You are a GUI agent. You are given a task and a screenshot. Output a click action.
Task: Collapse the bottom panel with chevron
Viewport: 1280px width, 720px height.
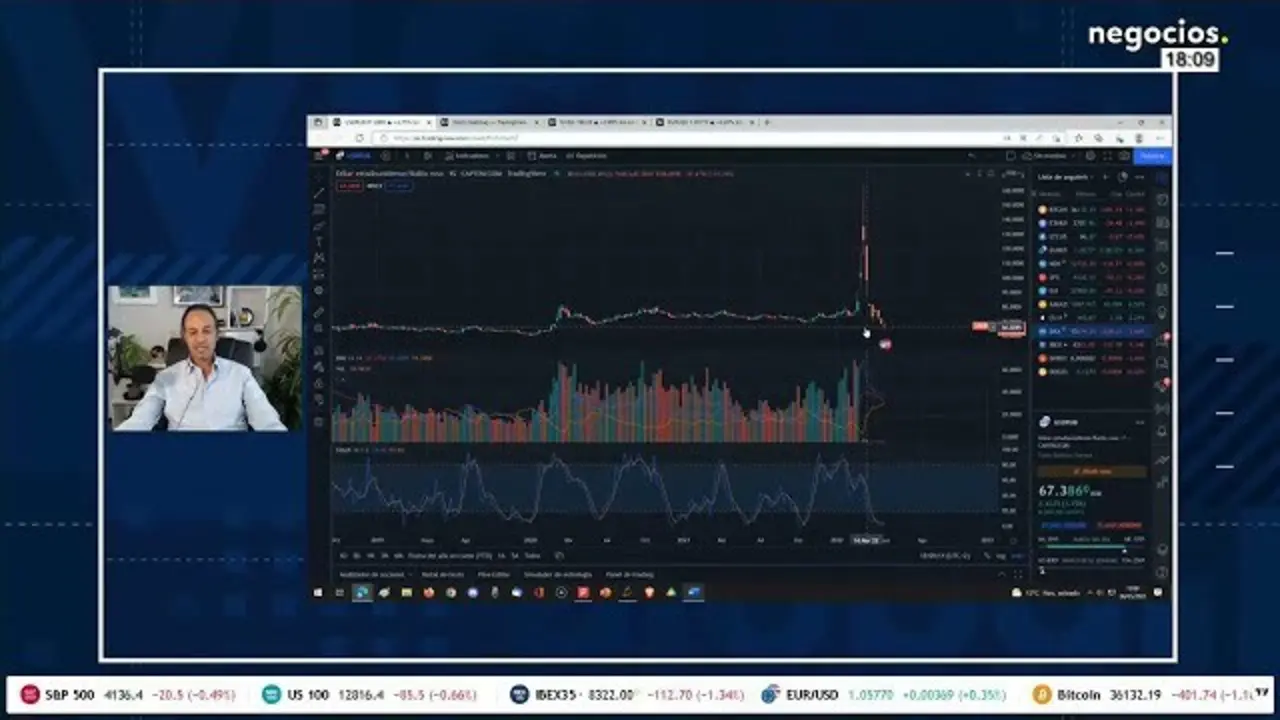[1002, 574]
